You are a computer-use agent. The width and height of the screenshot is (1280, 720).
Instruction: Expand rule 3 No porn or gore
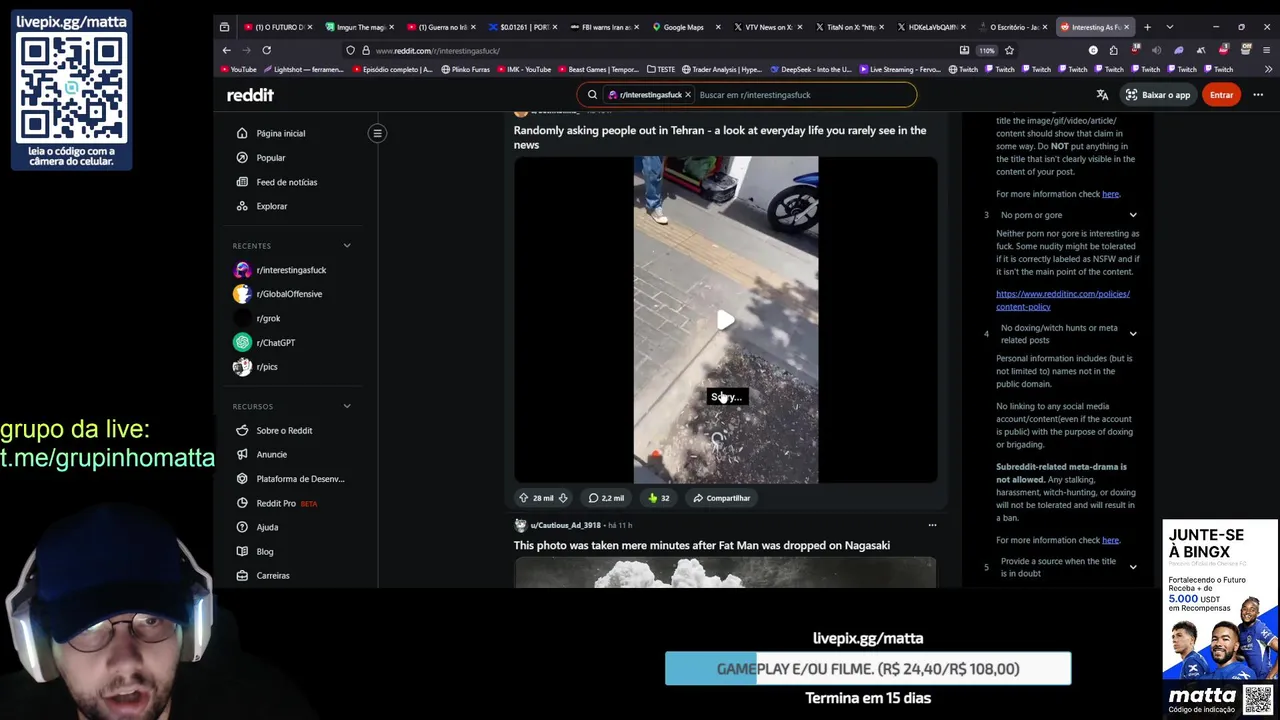1133,215
